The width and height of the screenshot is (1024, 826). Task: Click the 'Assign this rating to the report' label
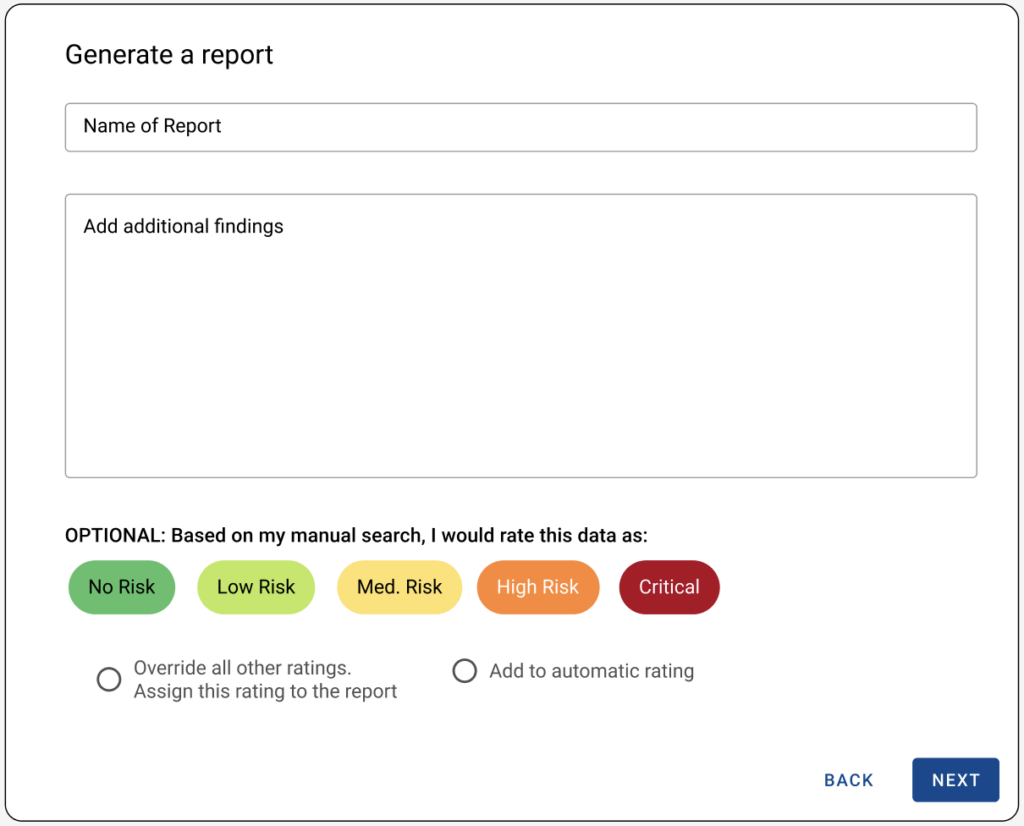tap(265, 692)
